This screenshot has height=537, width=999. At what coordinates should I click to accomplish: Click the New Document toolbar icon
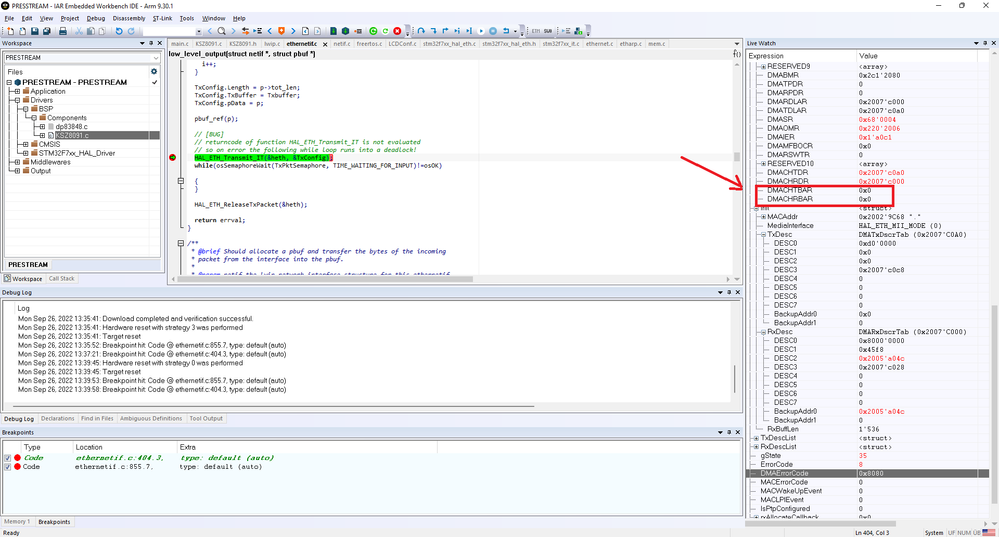10,31
